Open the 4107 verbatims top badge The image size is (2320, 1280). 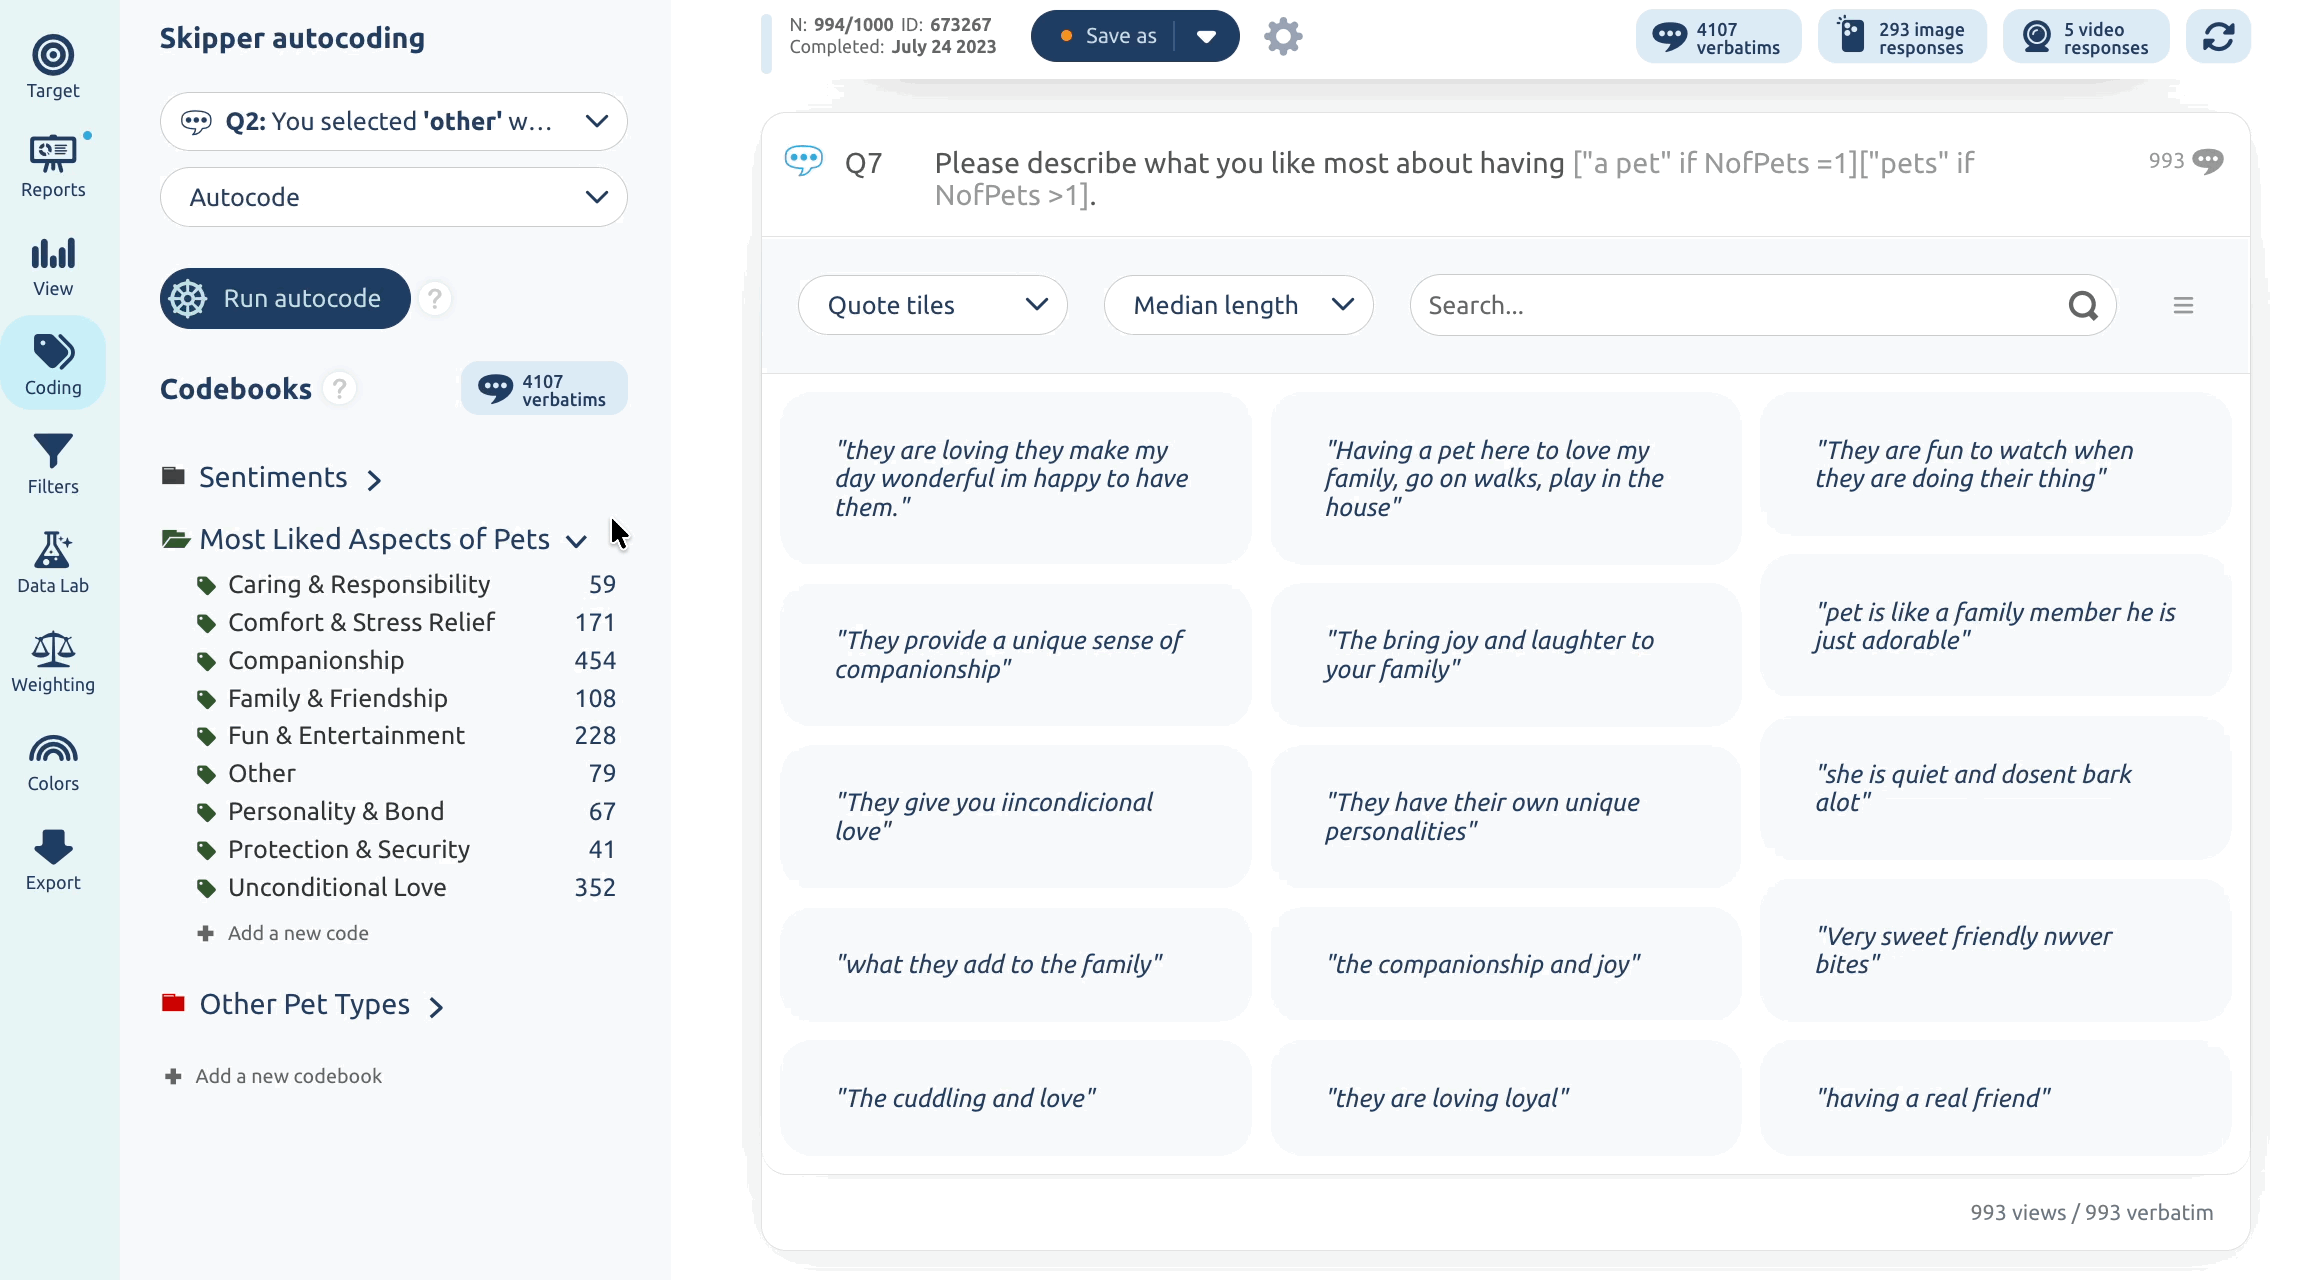tap(1718, 37)
